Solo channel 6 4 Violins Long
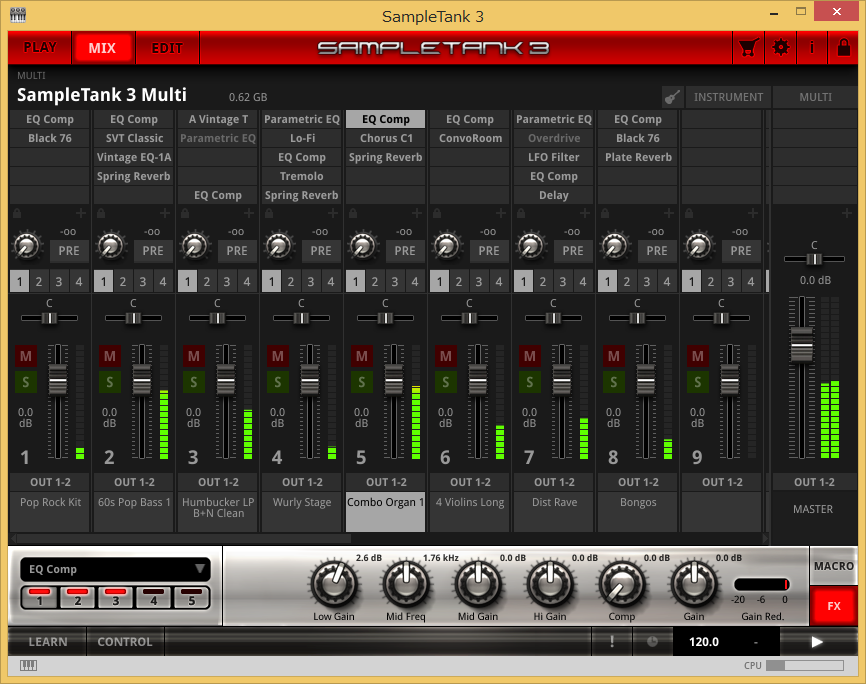The height and width of the screenshot is (684, 866). [446, 382]
